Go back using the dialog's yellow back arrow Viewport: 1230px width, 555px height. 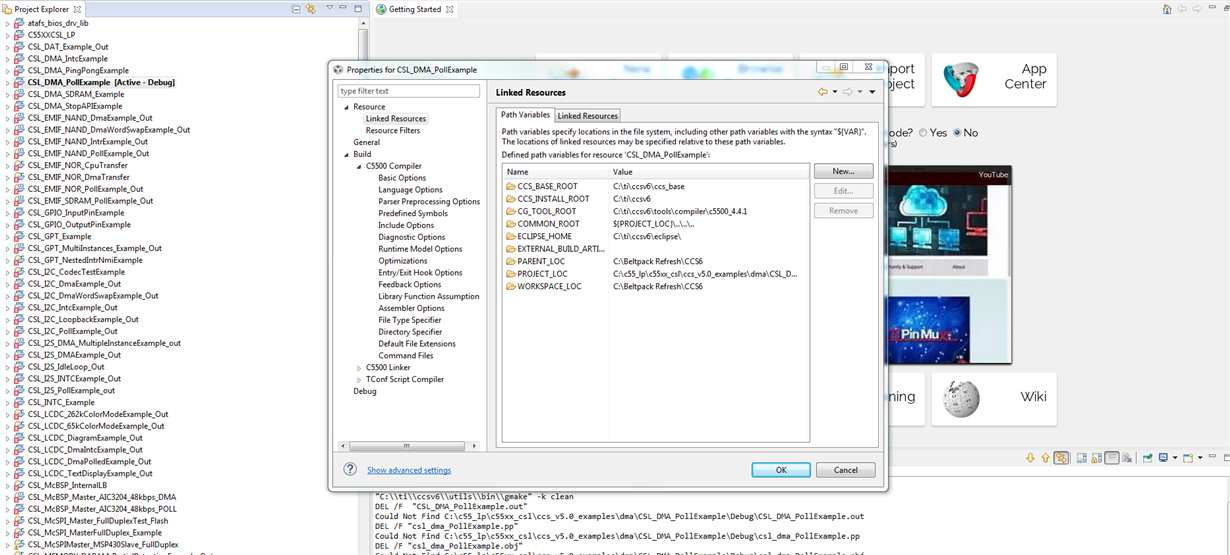[x=823, y=92]
